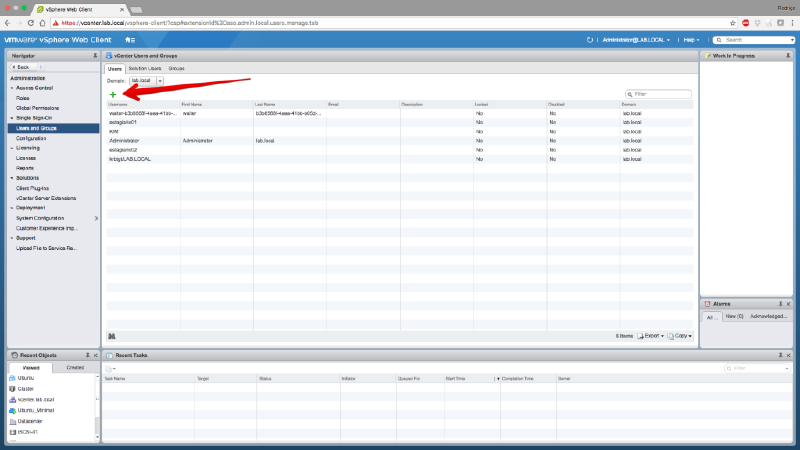Click the refresh icon in top bar

point(590,40)
